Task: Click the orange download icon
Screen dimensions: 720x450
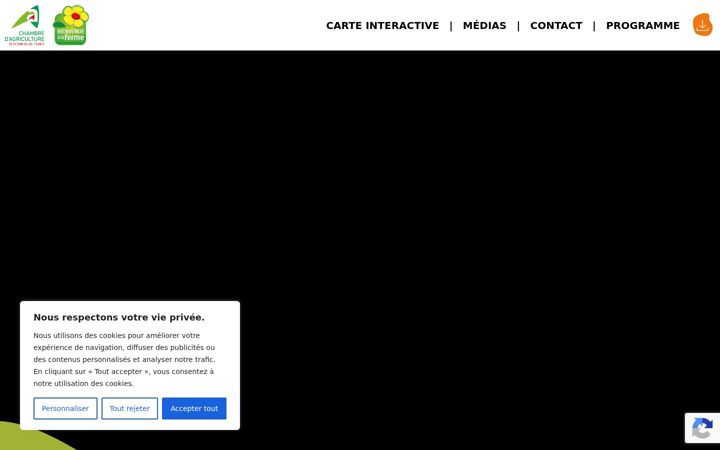Action: click(703, 24)
